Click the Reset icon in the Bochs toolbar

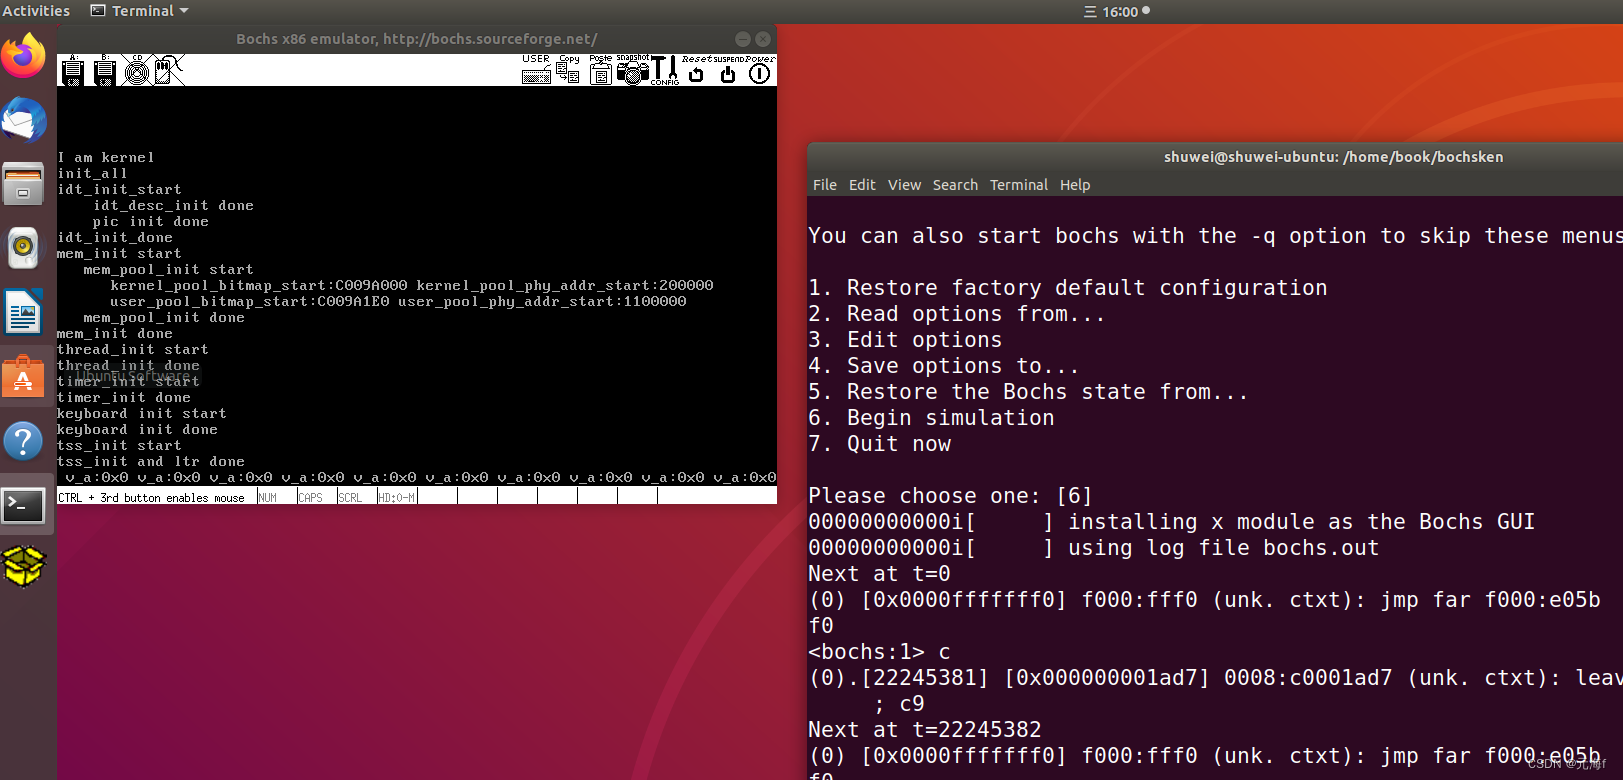696,70
